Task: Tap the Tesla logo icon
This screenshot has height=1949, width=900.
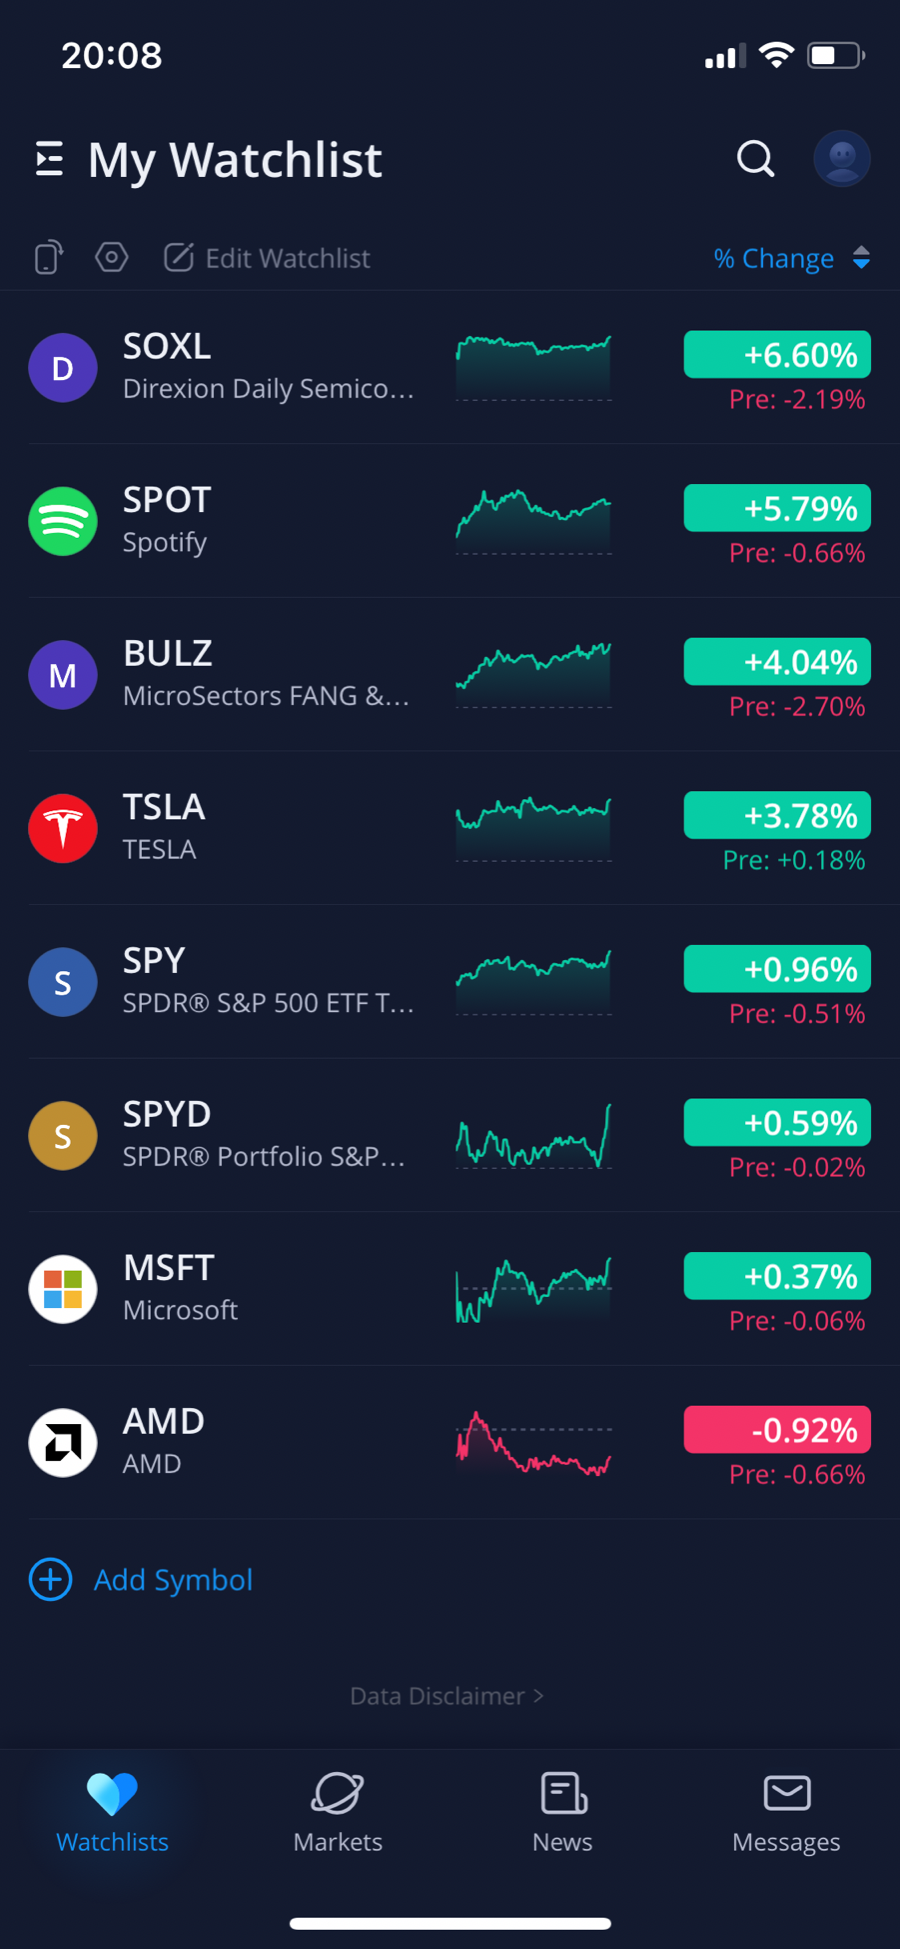Action: point(63,828)
